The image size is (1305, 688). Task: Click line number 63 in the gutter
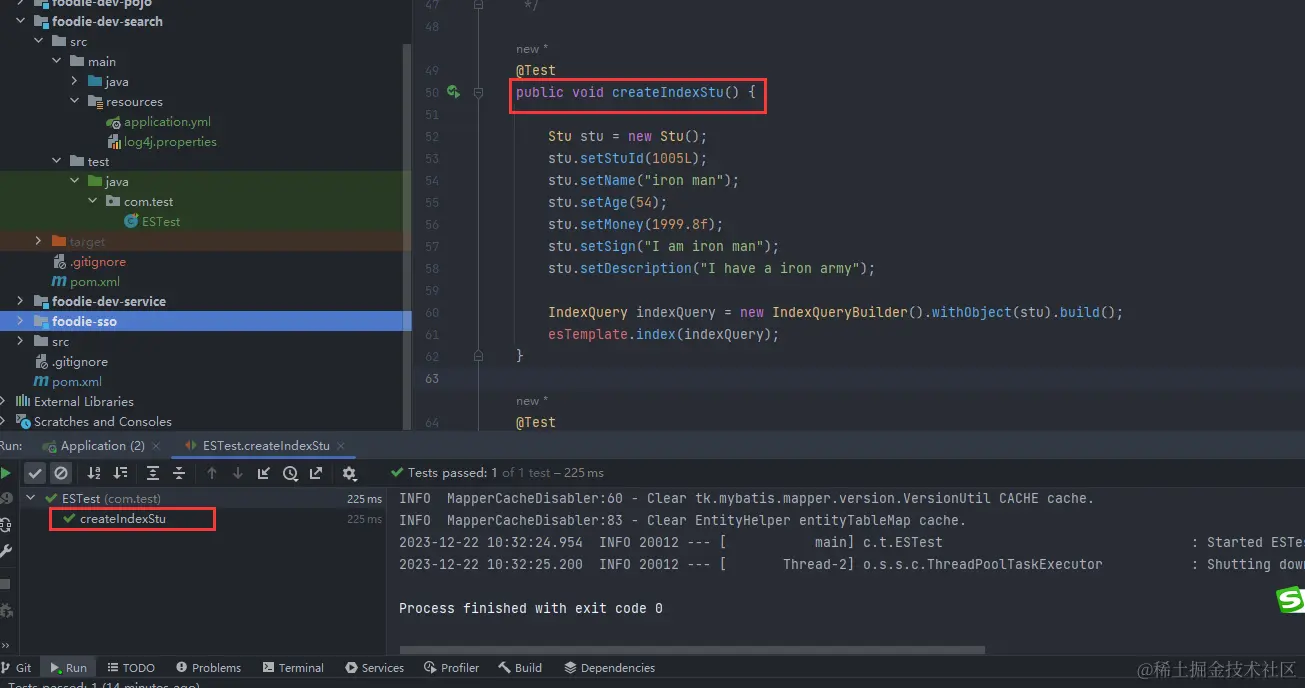(432, 378)
